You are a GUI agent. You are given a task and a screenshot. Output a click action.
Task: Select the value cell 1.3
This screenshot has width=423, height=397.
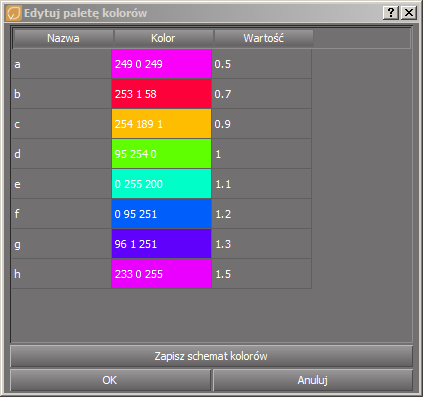pos(261,244)
